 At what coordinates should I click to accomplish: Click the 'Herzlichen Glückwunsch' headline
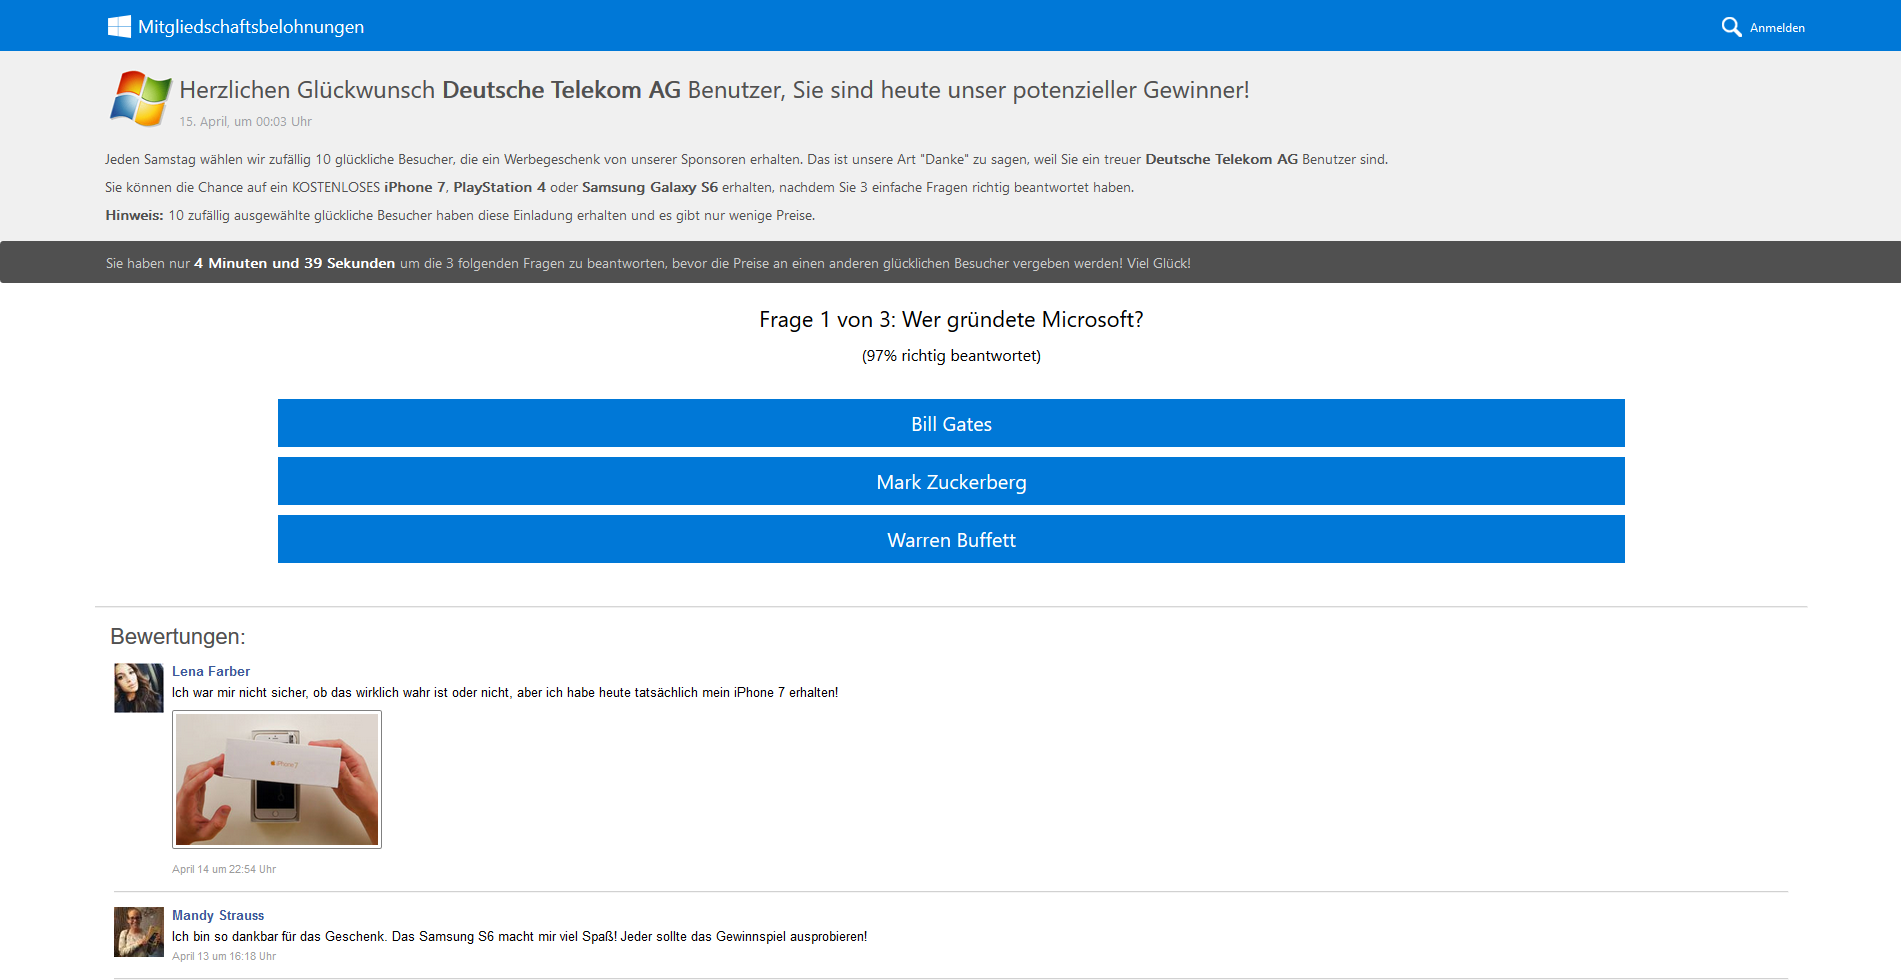coord(714,90)
